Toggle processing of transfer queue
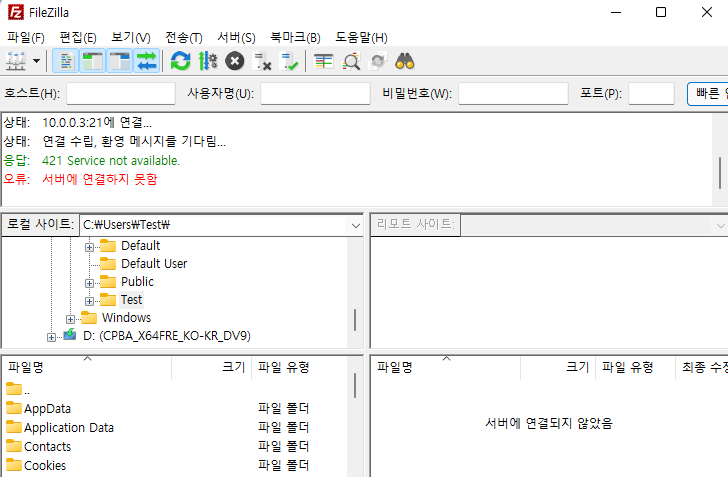 point(208,61)
